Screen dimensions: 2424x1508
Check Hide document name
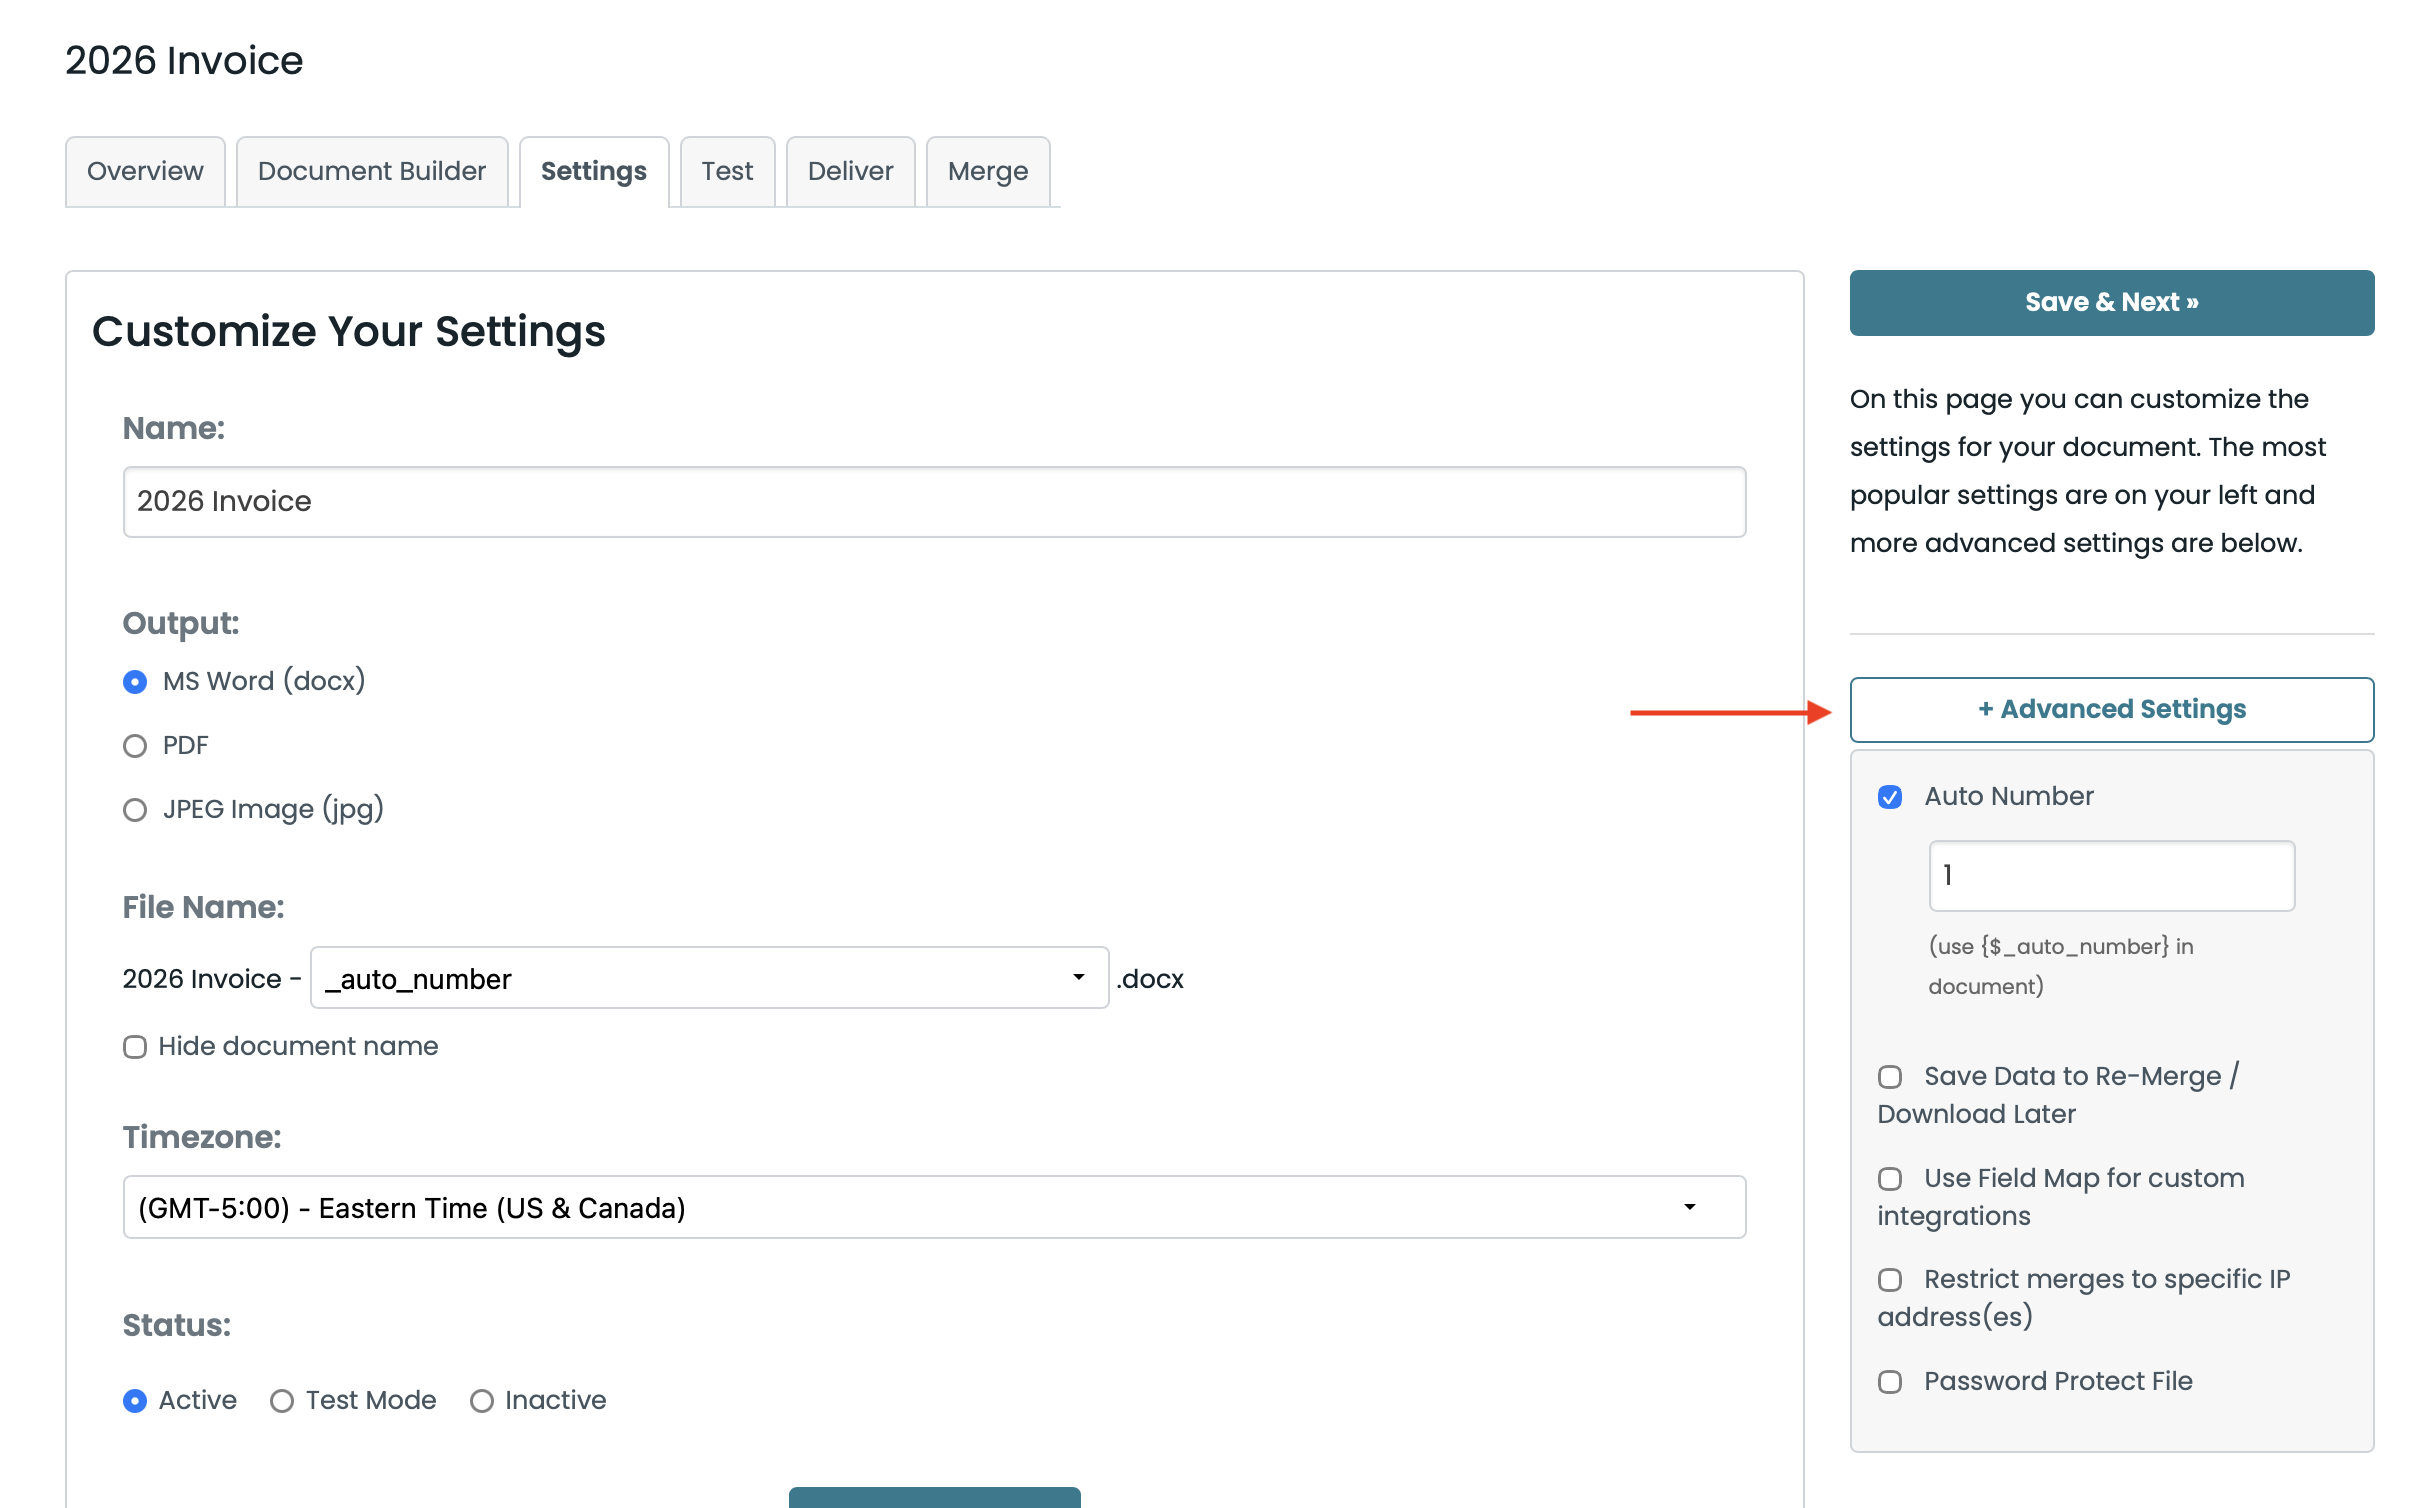click(x=135, y=1047)
